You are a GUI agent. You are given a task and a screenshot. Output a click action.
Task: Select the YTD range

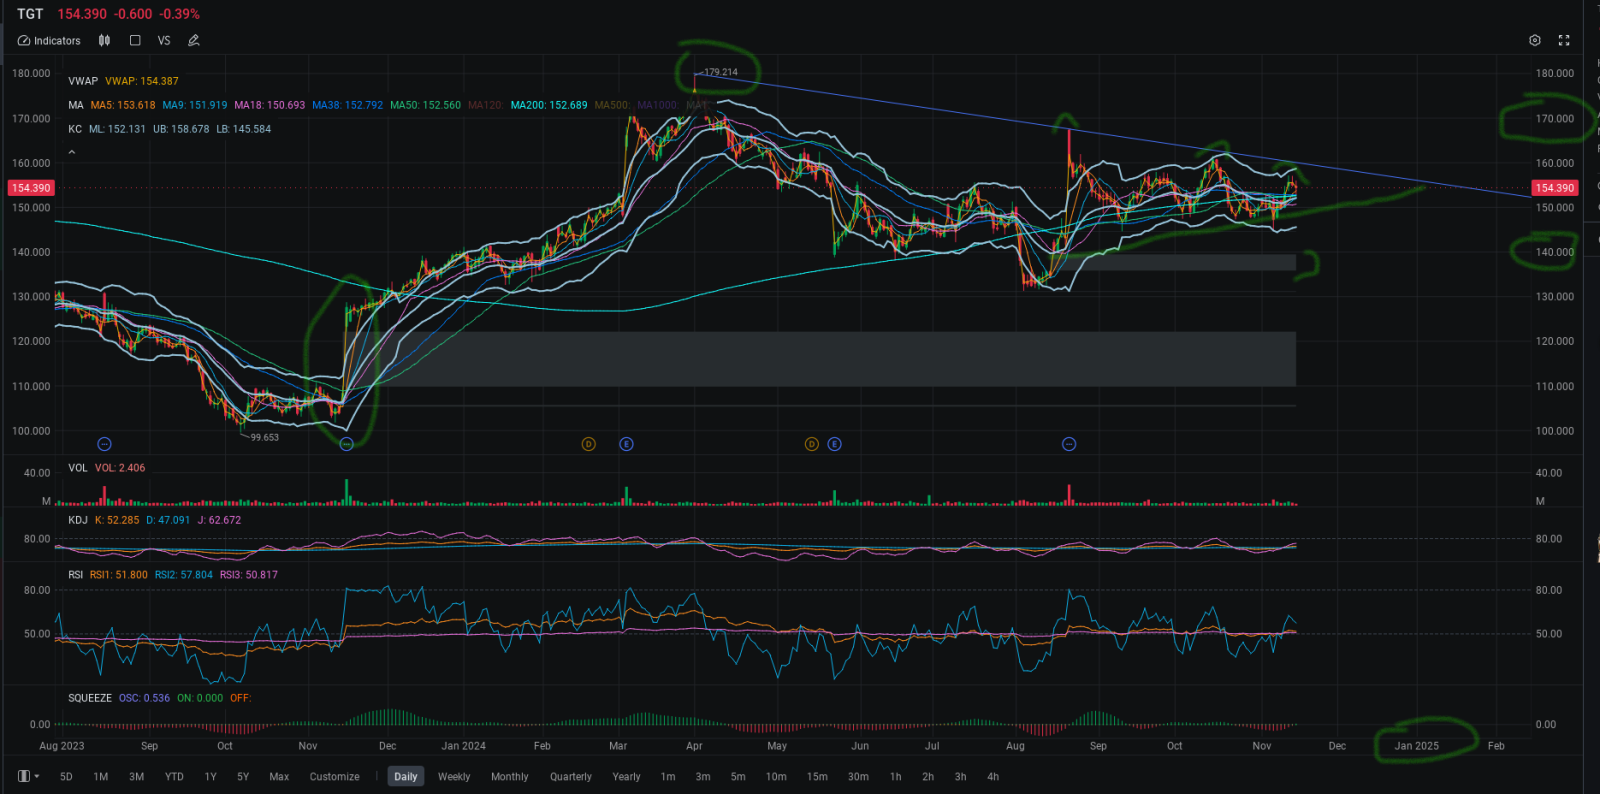point(174,777)
